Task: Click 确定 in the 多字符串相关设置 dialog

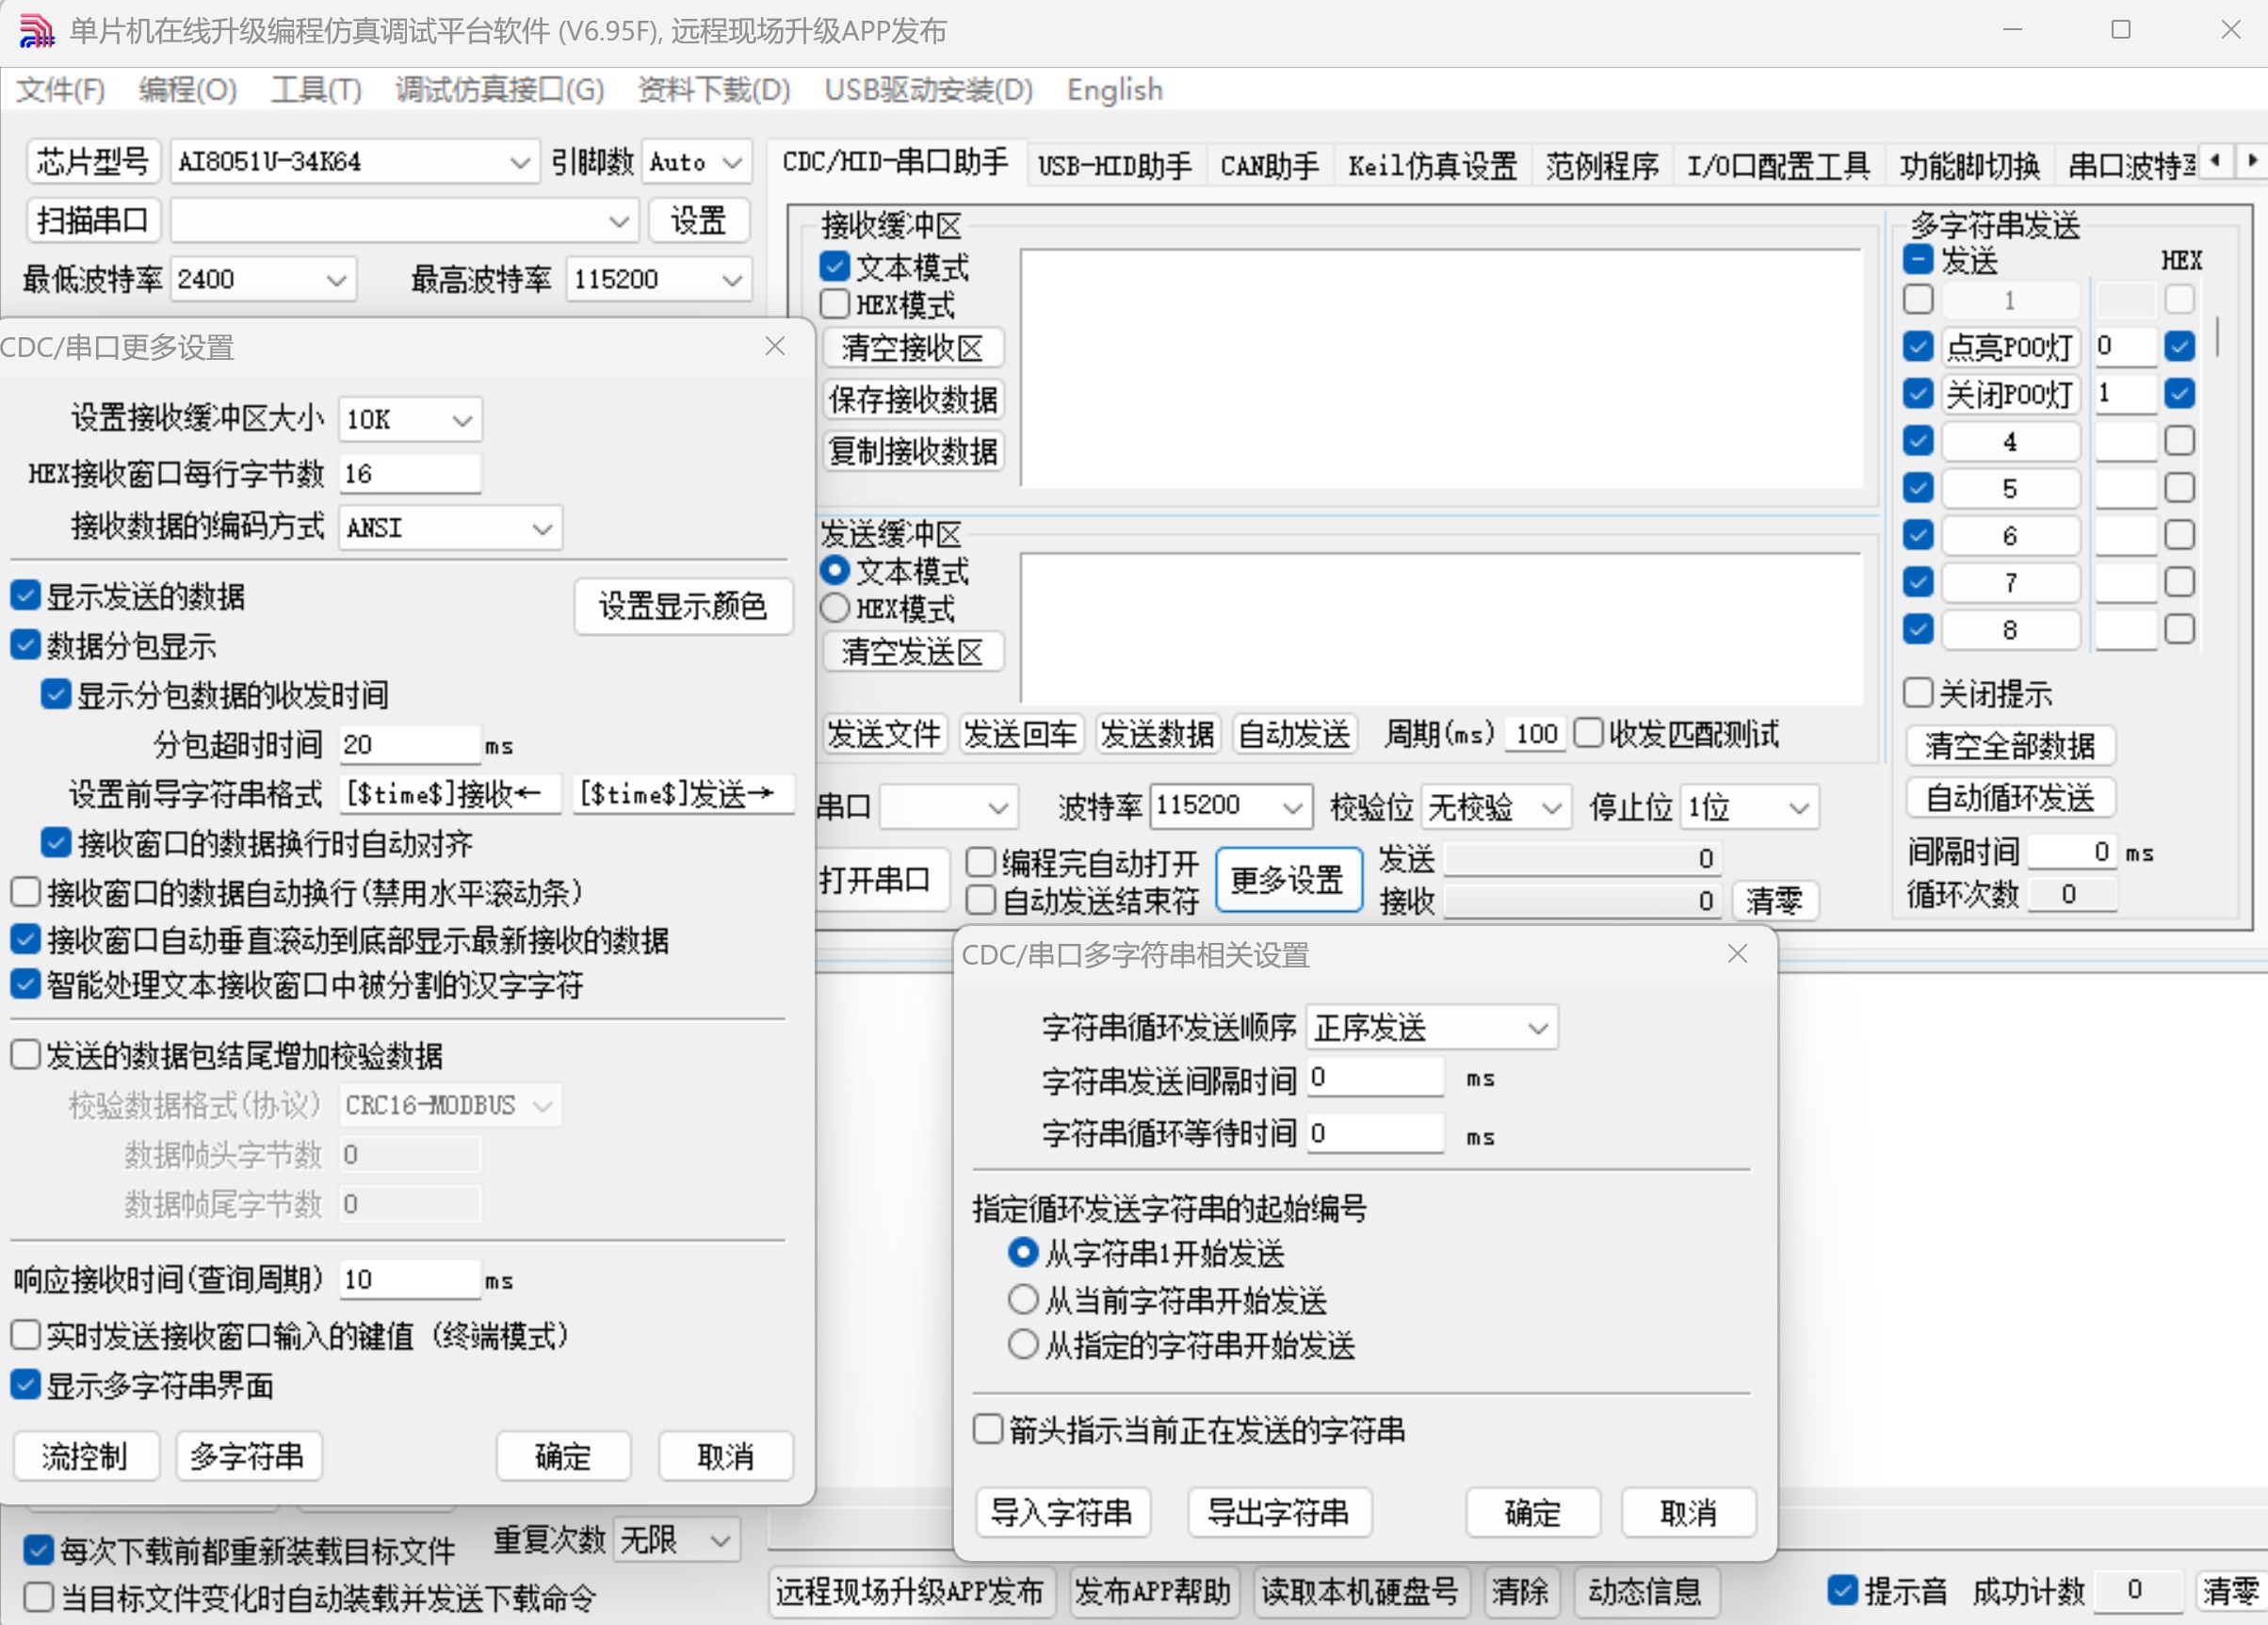Action: pyautogui.click(x=1533, y=1512)
